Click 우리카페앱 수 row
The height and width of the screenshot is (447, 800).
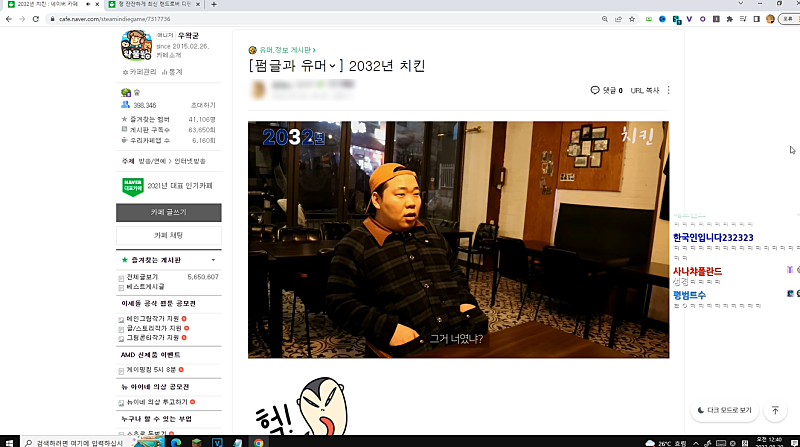pos(168,140)
